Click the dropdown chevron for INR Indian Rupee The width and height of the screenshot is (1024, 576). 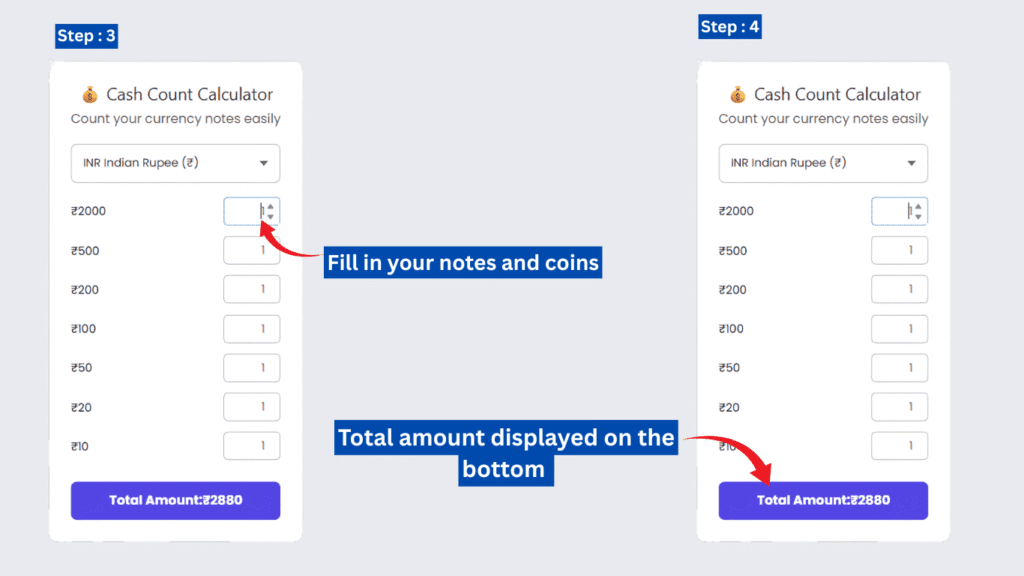pyautogui.click(x=265, y=163)
